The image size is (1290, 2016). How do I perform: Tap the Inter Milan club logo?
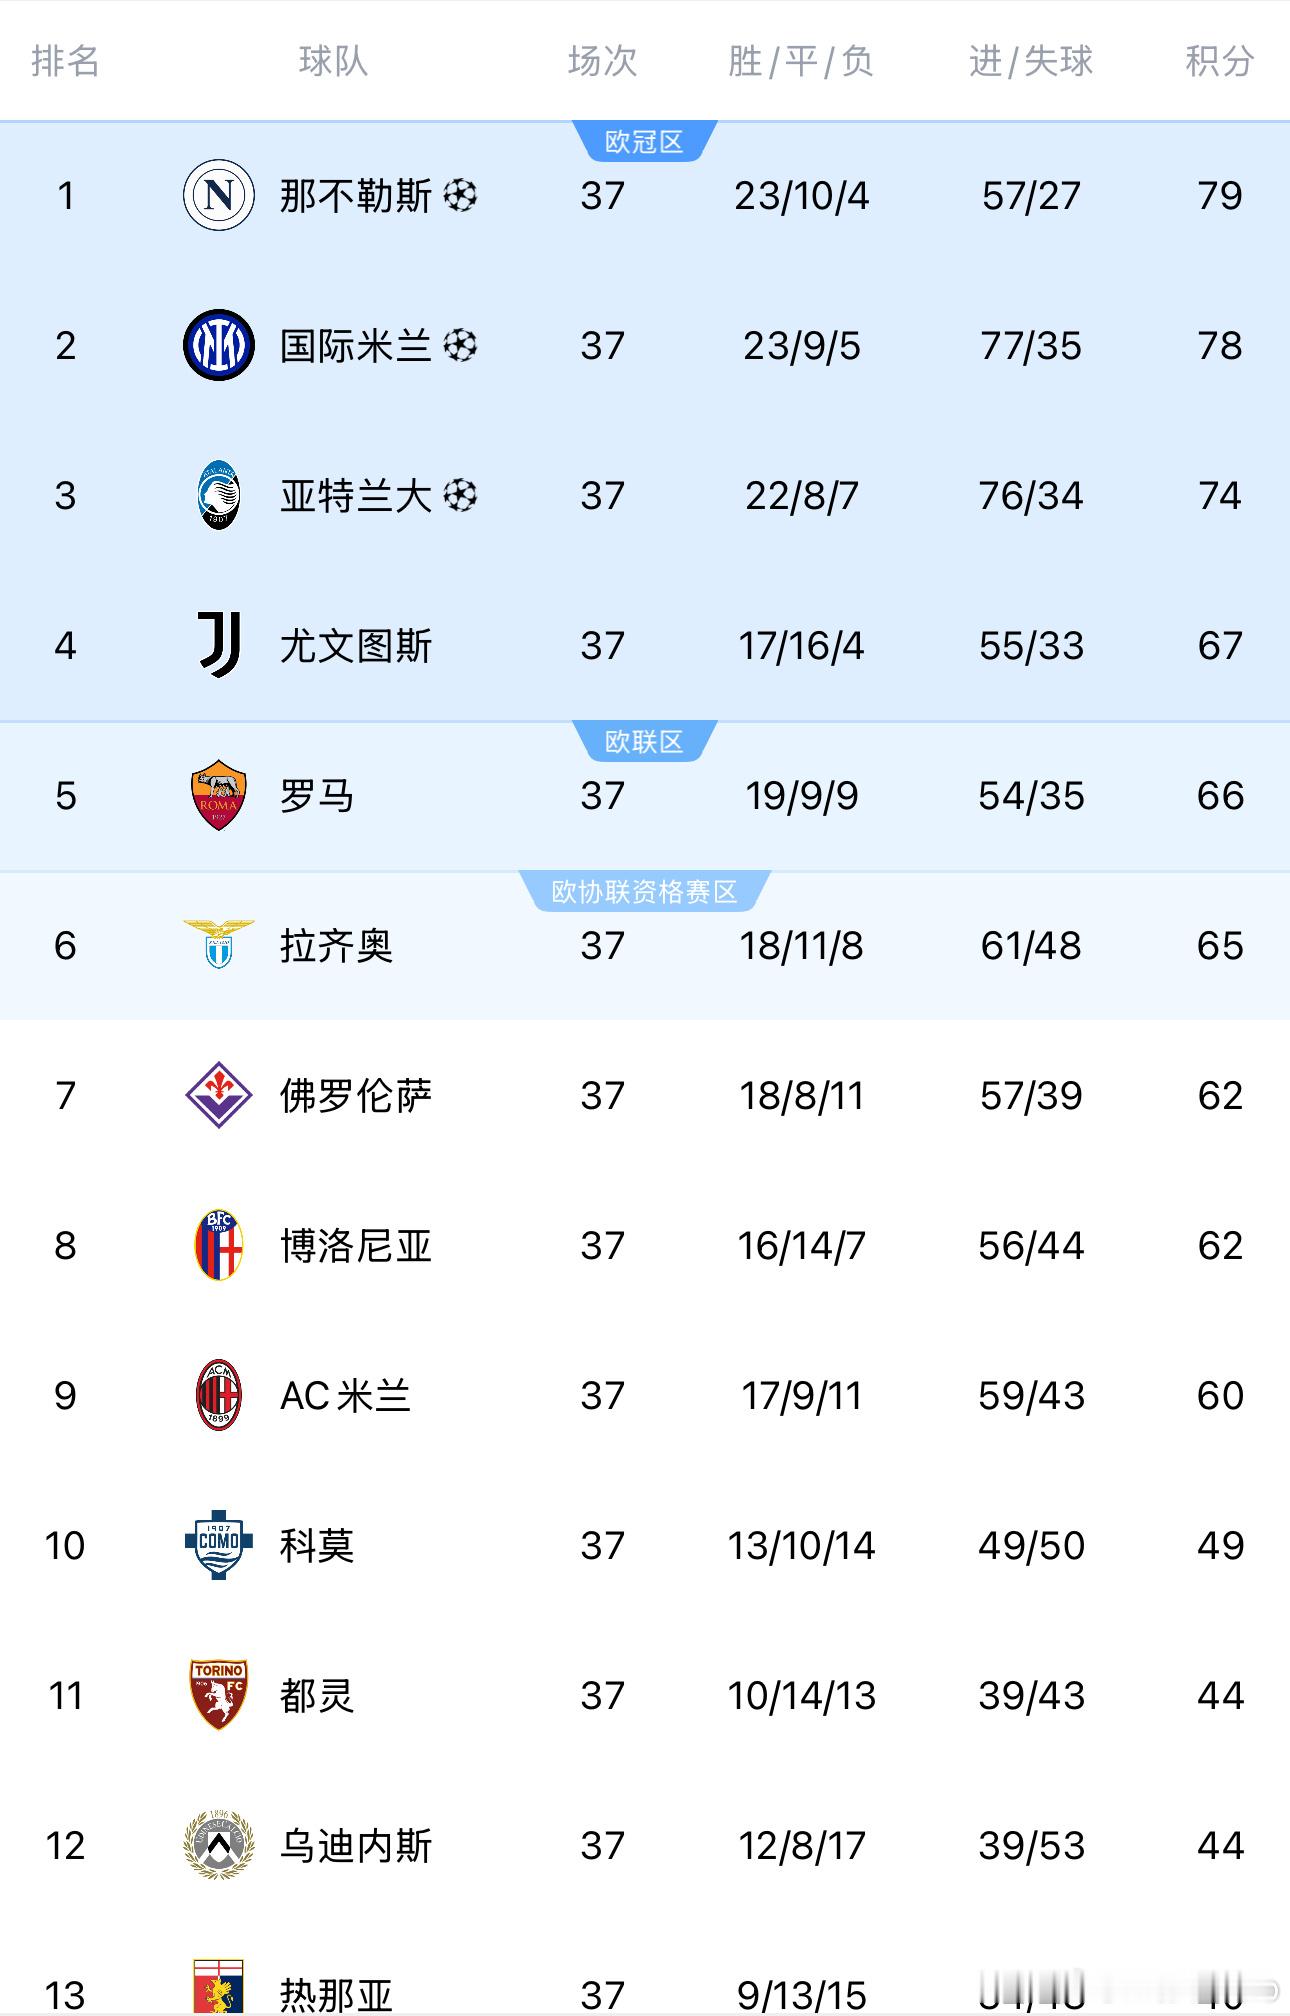[218, 345]
